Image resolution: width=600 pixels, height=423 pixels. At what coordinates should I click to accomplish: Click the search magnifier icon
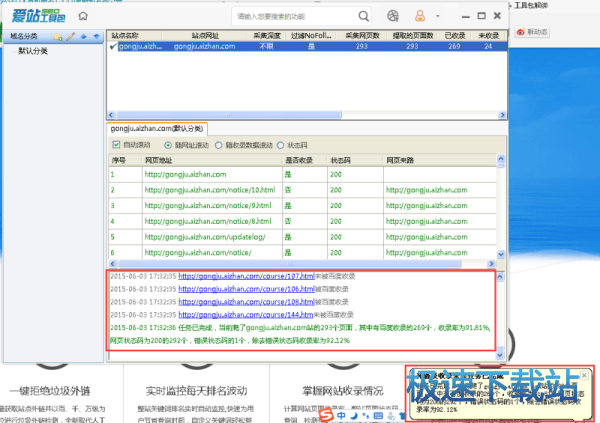pos(364,16)
